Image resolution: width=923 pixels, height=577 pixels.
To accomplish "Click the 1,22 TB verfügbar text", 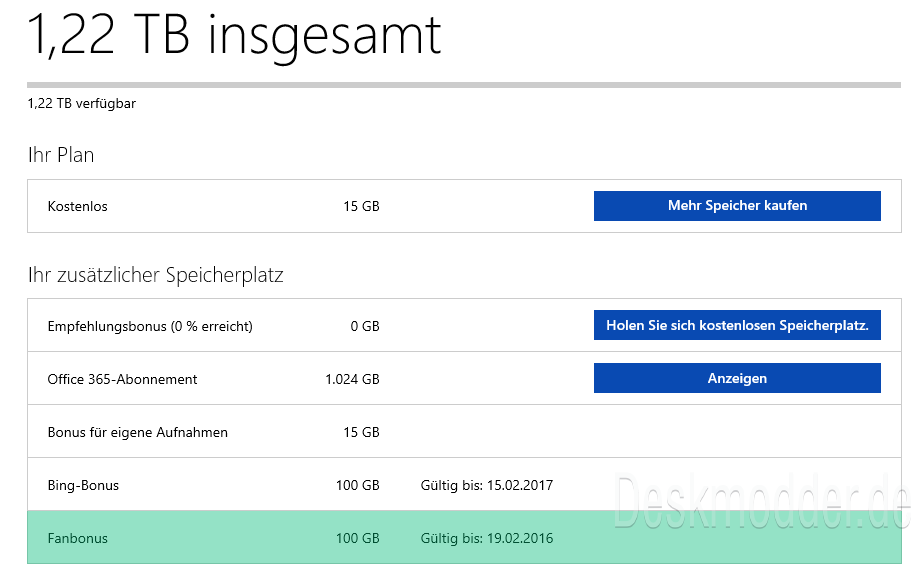I will pyautogui.click(x=81, y=104).
